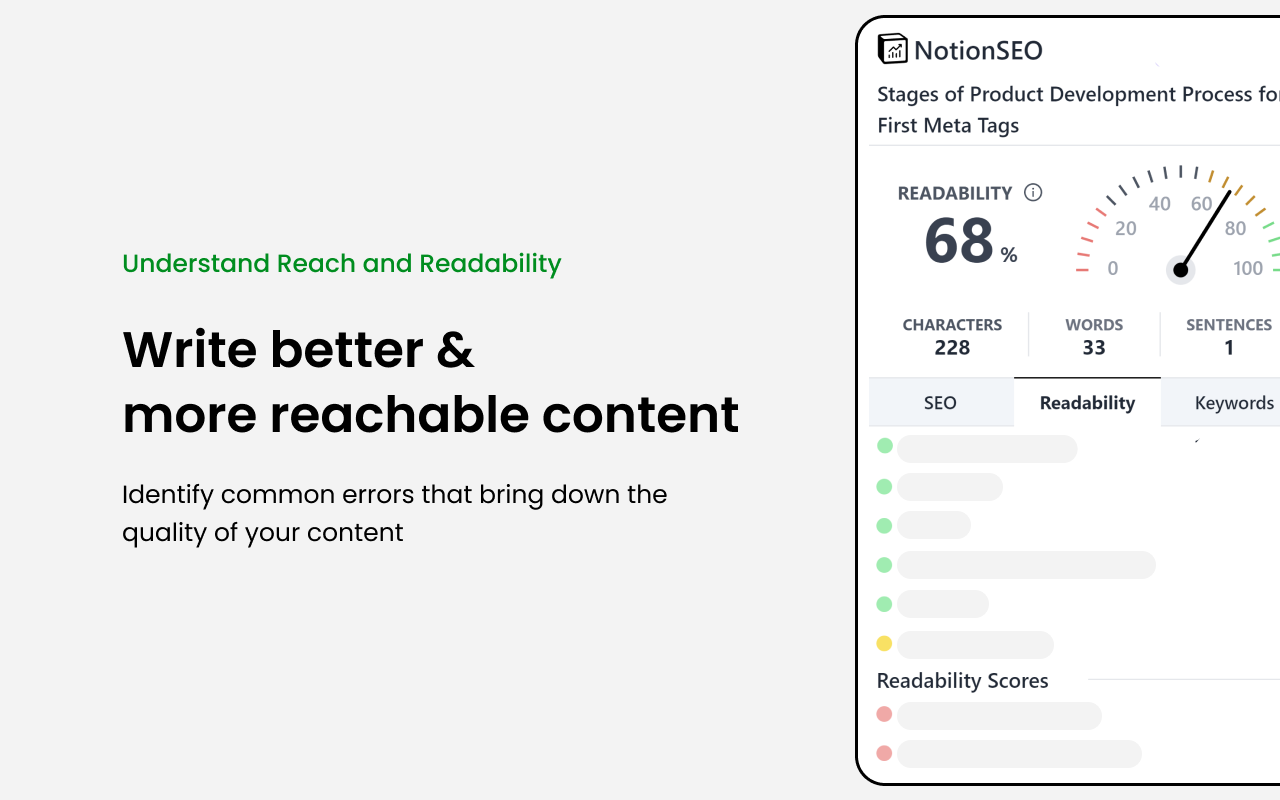Toggle the yellow-flagged readability suggestion

pos(975,644)
